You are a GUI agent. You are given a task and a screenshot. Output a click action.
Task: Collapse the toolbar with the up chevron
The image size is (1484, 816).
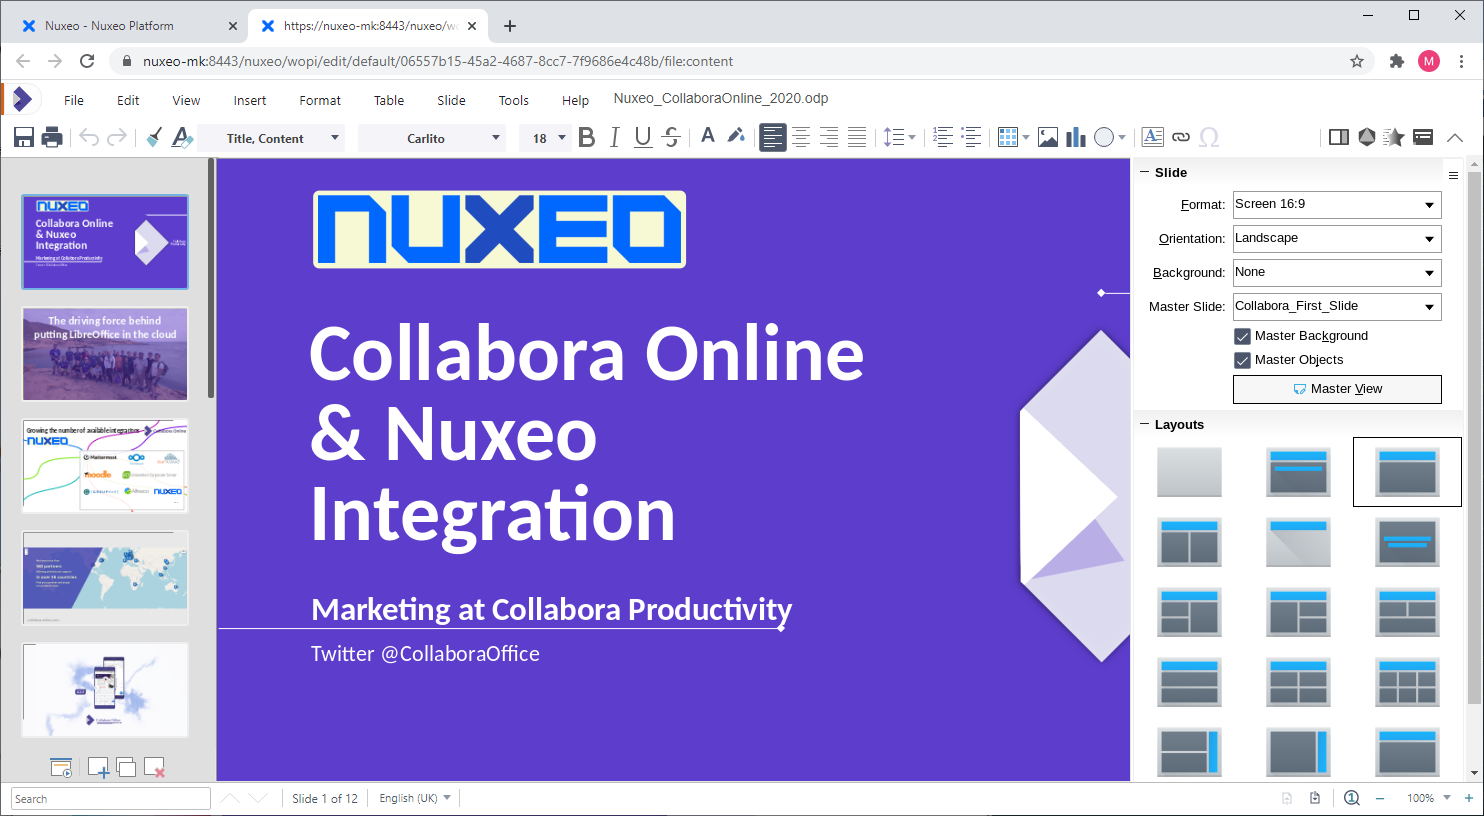tap(1455, 138)
